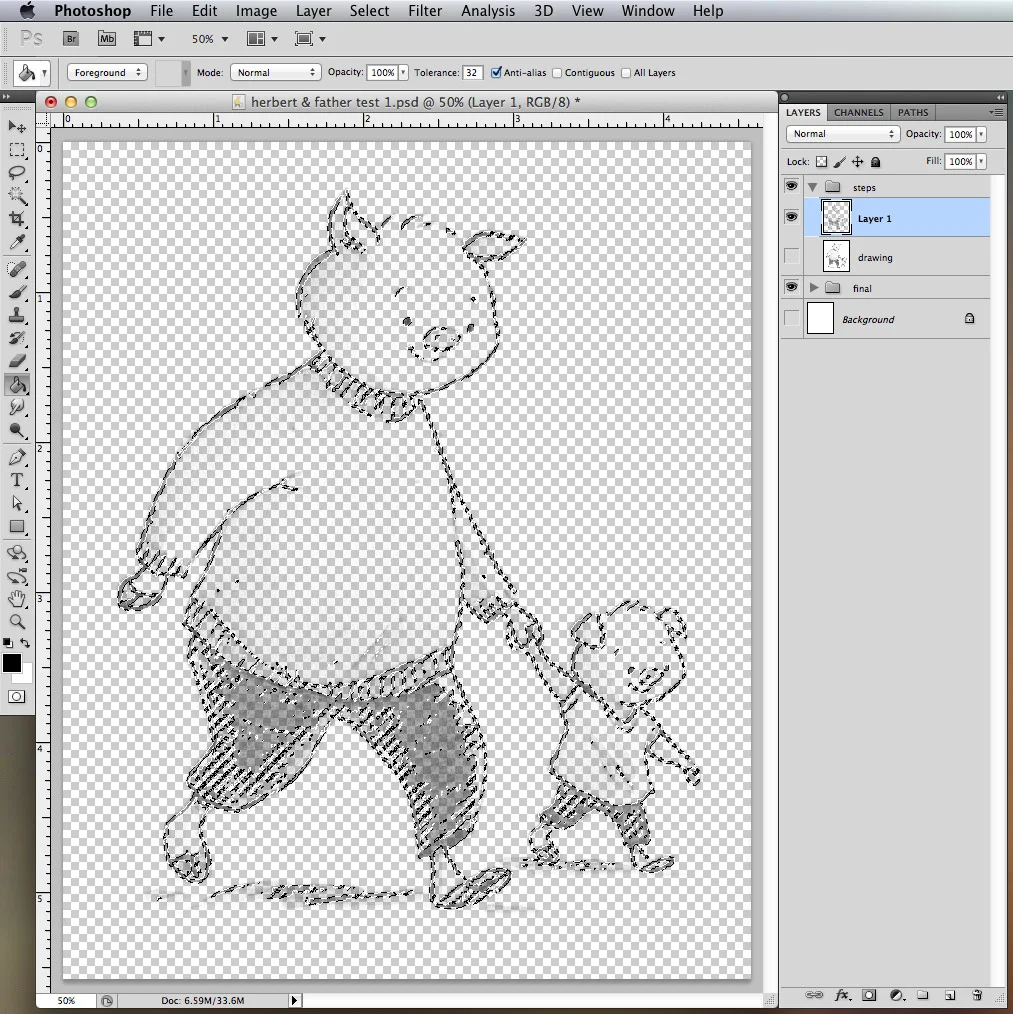Select the Rectangular Marquee tool
The image size is (1013, 1014).
(17, 150)
